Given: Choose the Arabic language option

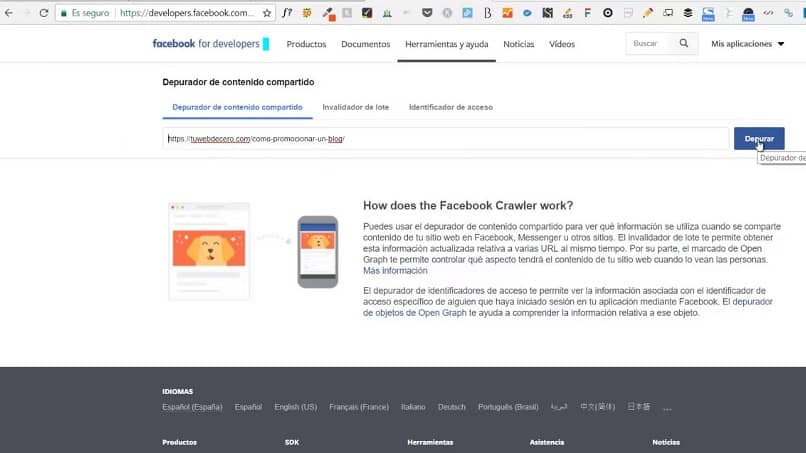Looking at the screenshot, I should tap(559, 407).
